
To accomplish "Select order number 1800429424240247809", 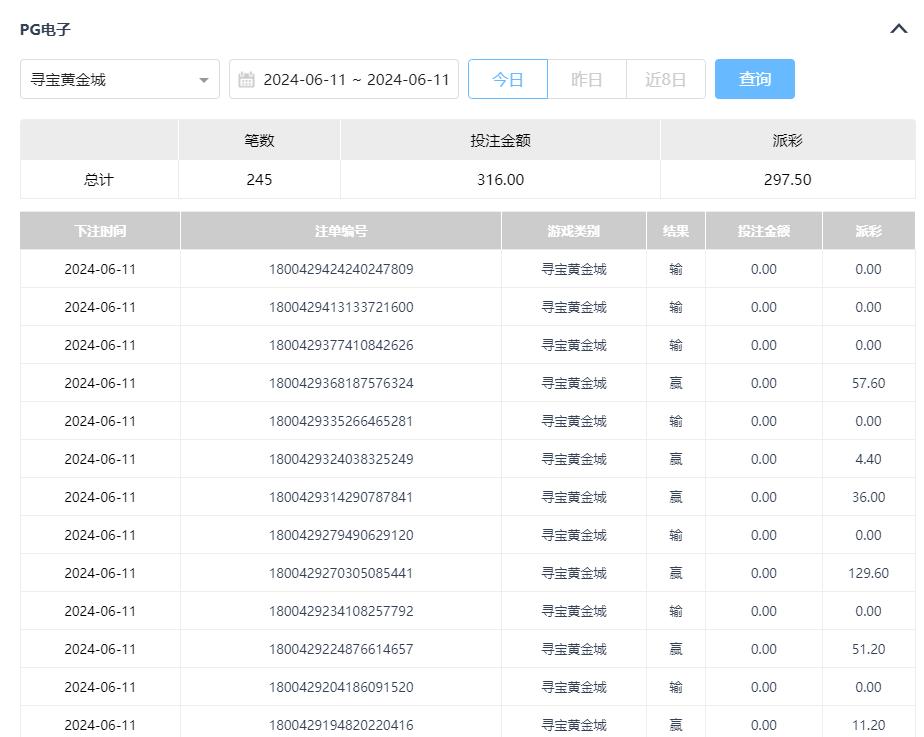I will click(x=341, y=269).
